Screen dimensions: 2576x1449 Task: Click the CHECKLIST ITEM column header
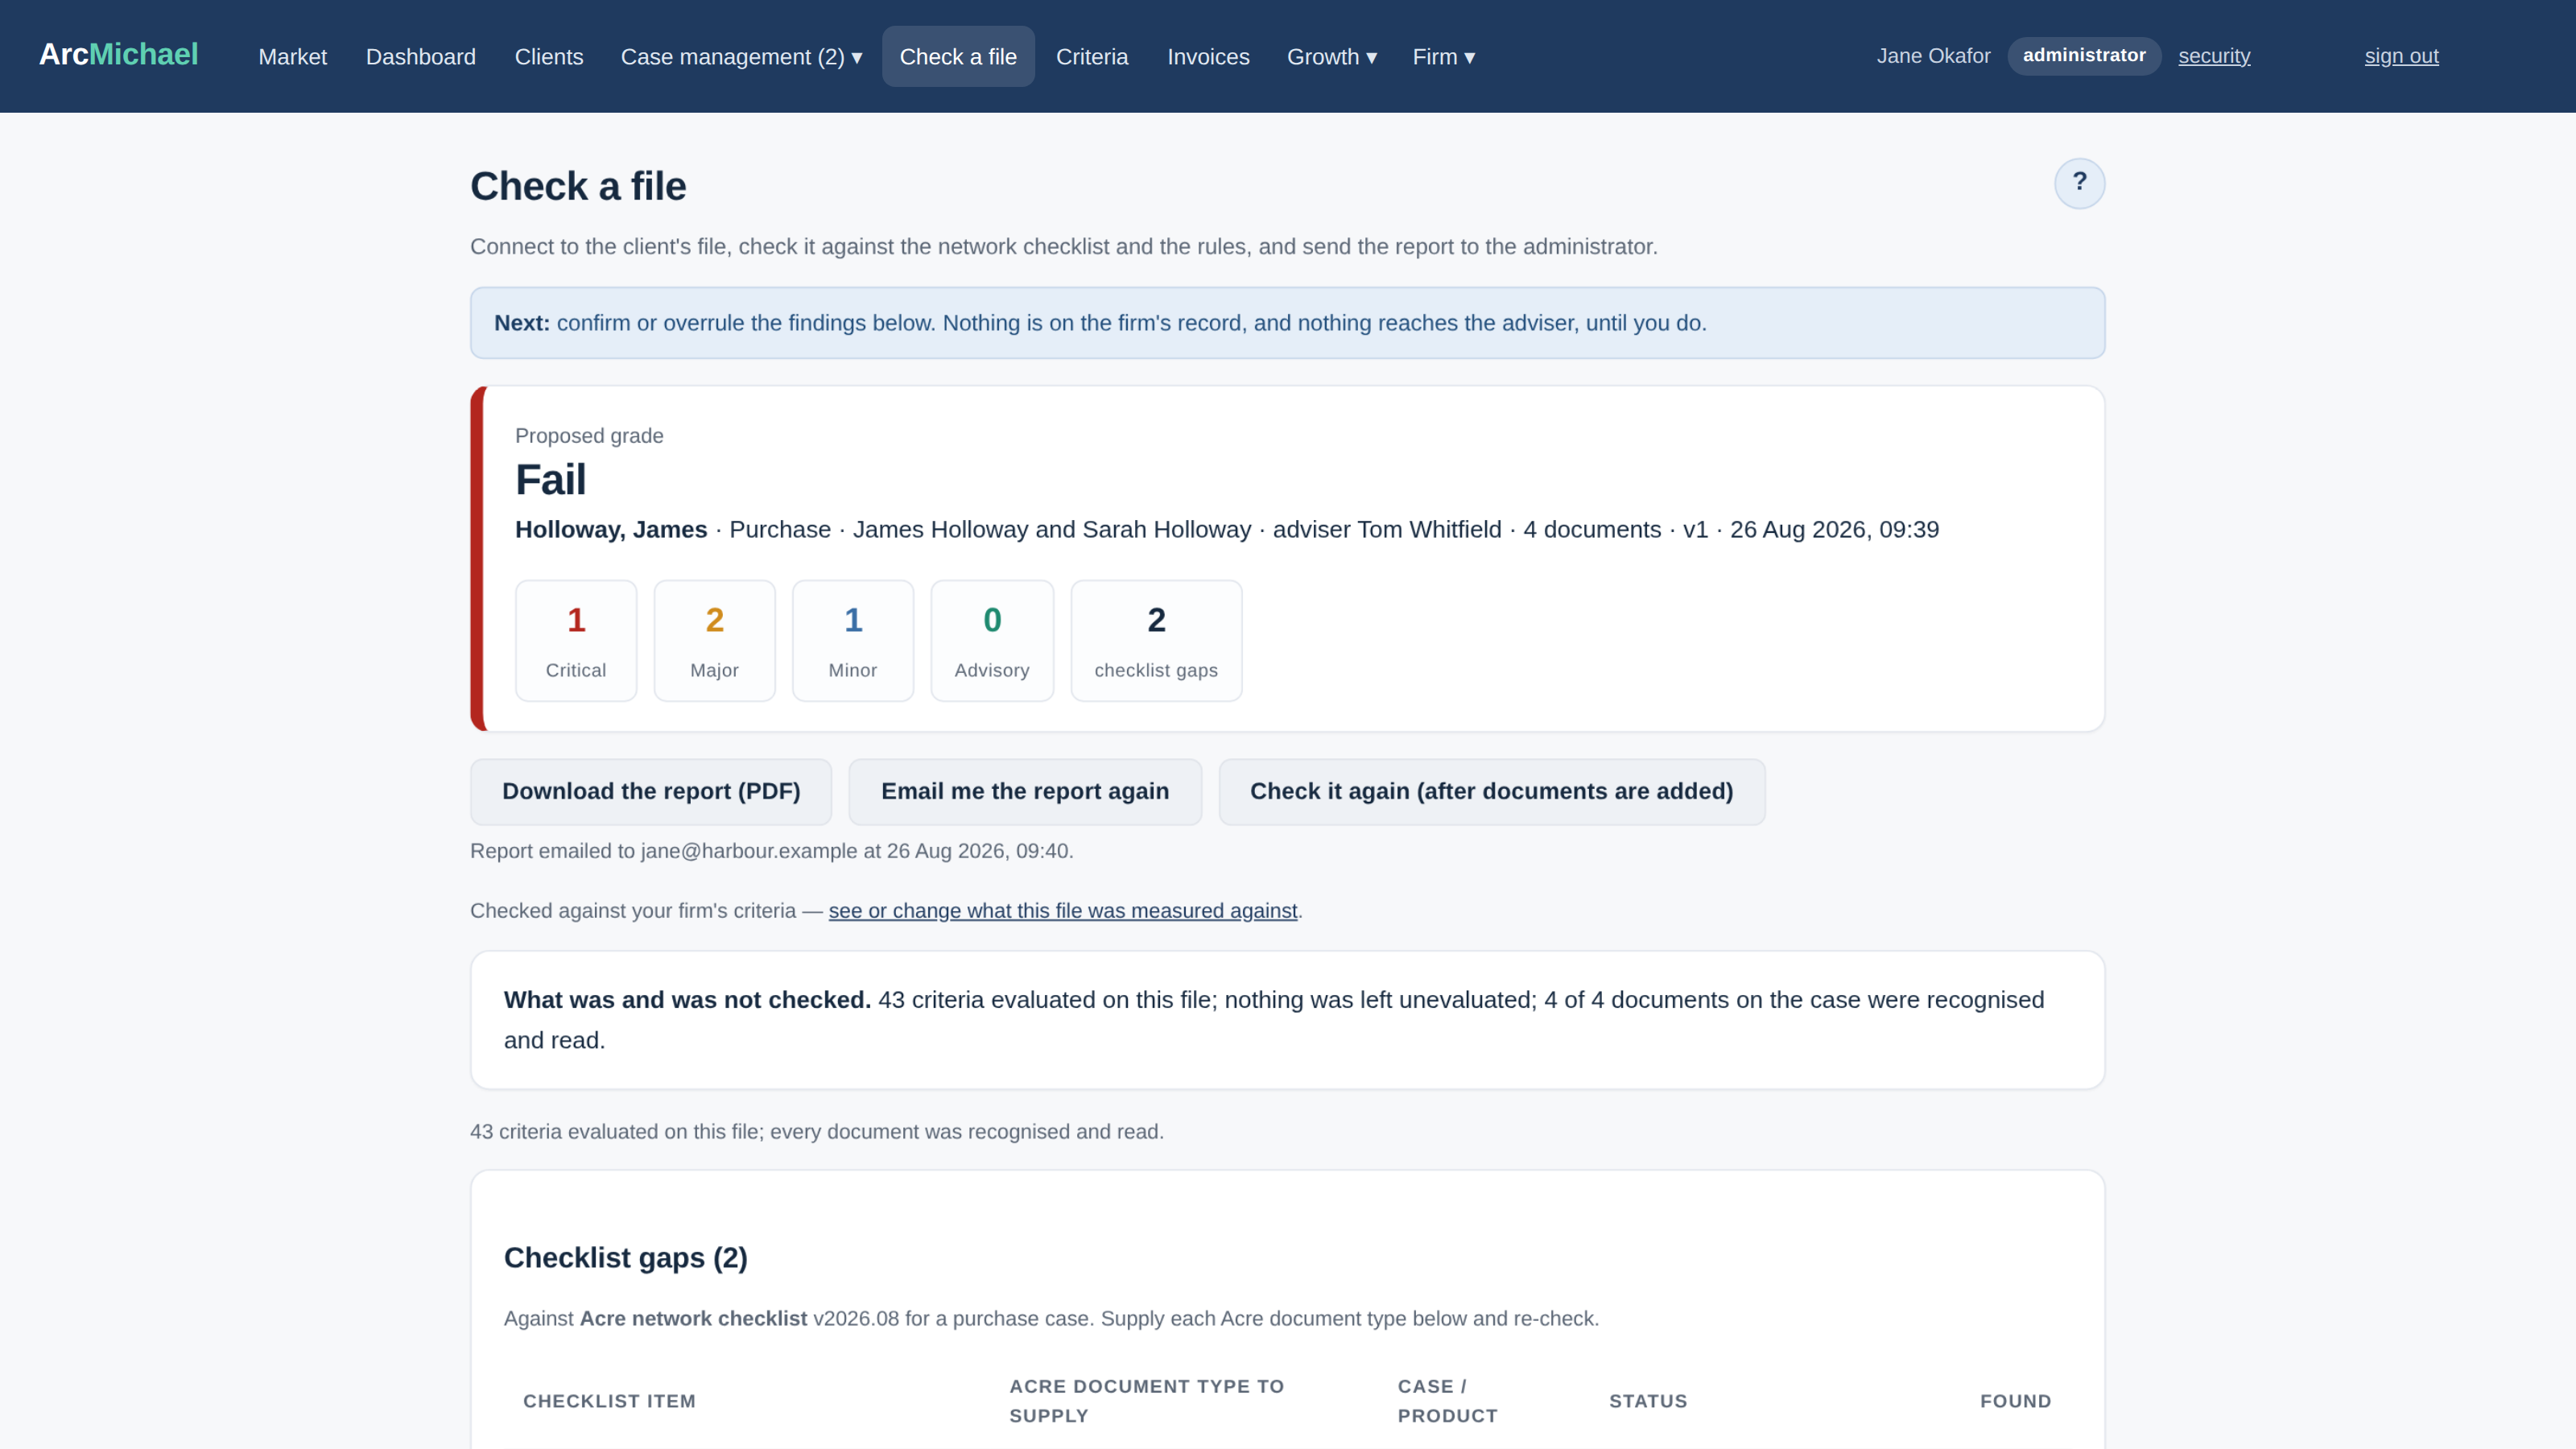pos(609,1401)
